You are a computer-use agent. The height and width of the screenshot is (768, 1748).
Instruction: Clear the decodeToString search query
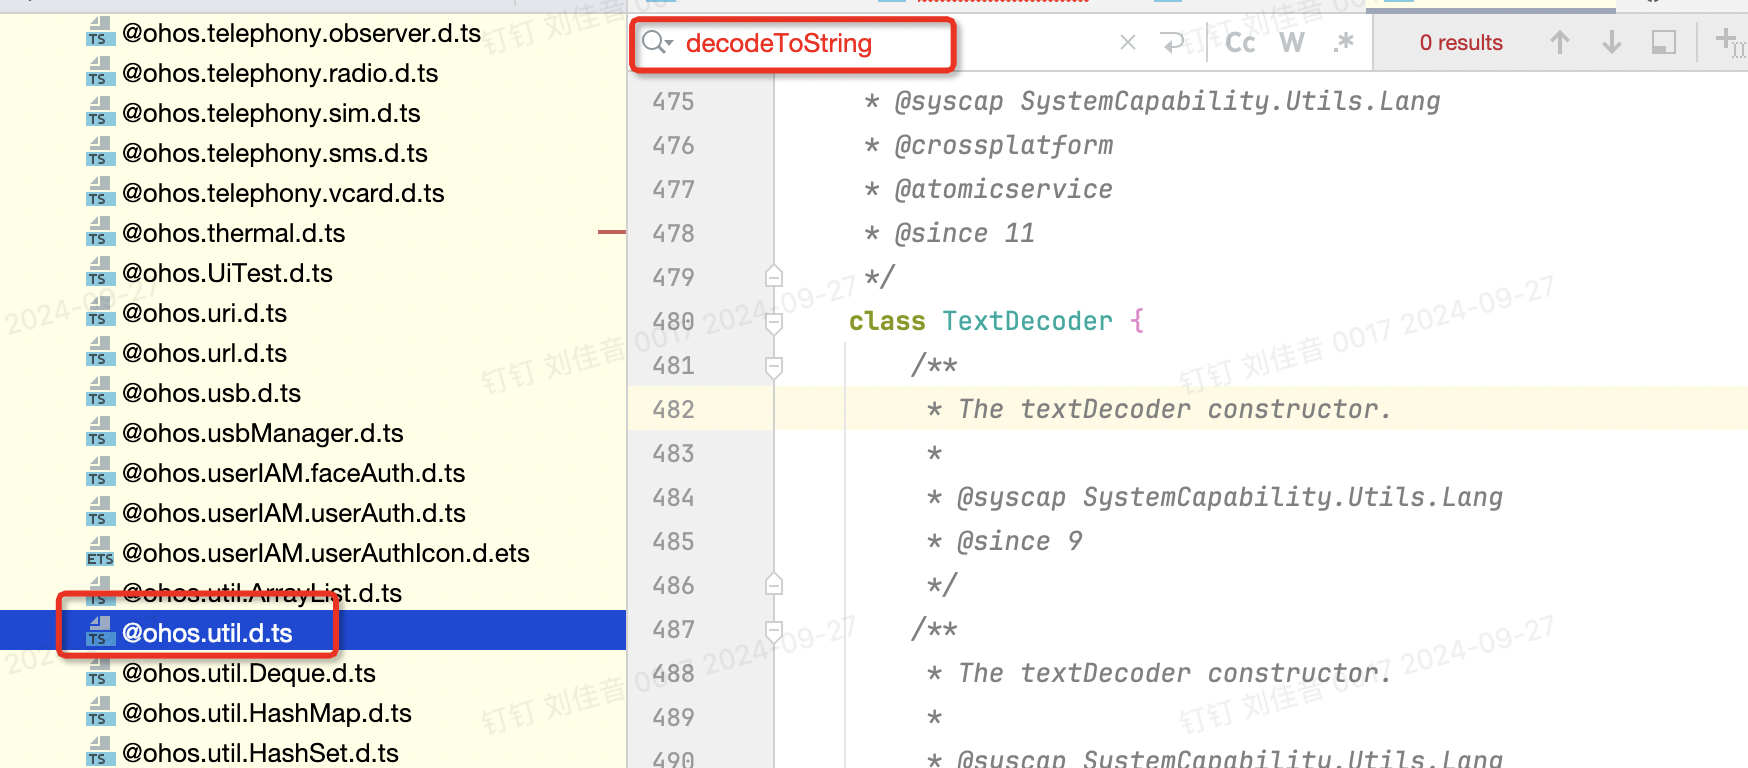[x=1128, y=42]
